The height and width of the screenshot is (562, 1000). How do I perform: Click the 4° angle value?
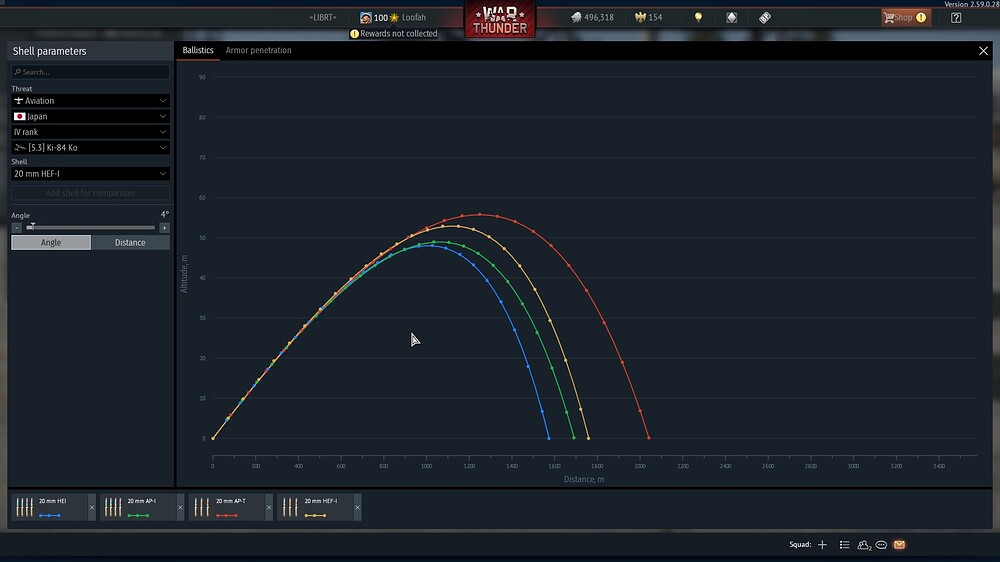point(165,214)
